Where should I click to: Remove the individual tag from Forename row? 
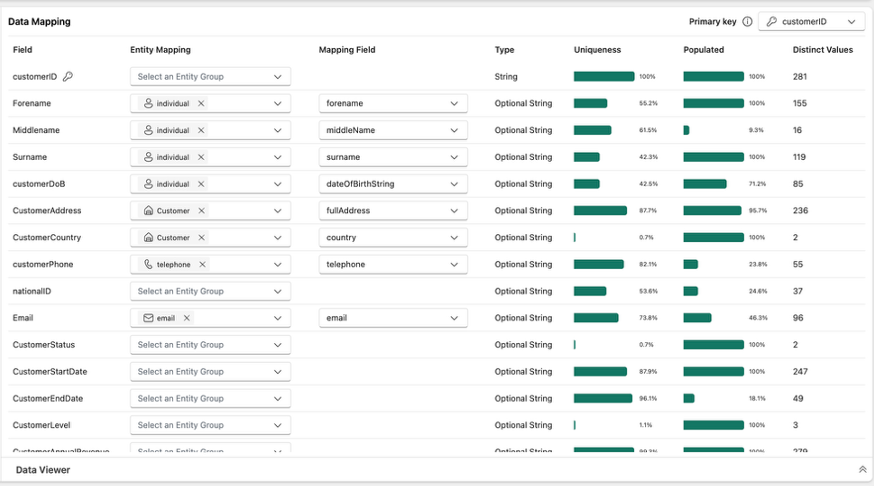[x=200, y=103]
